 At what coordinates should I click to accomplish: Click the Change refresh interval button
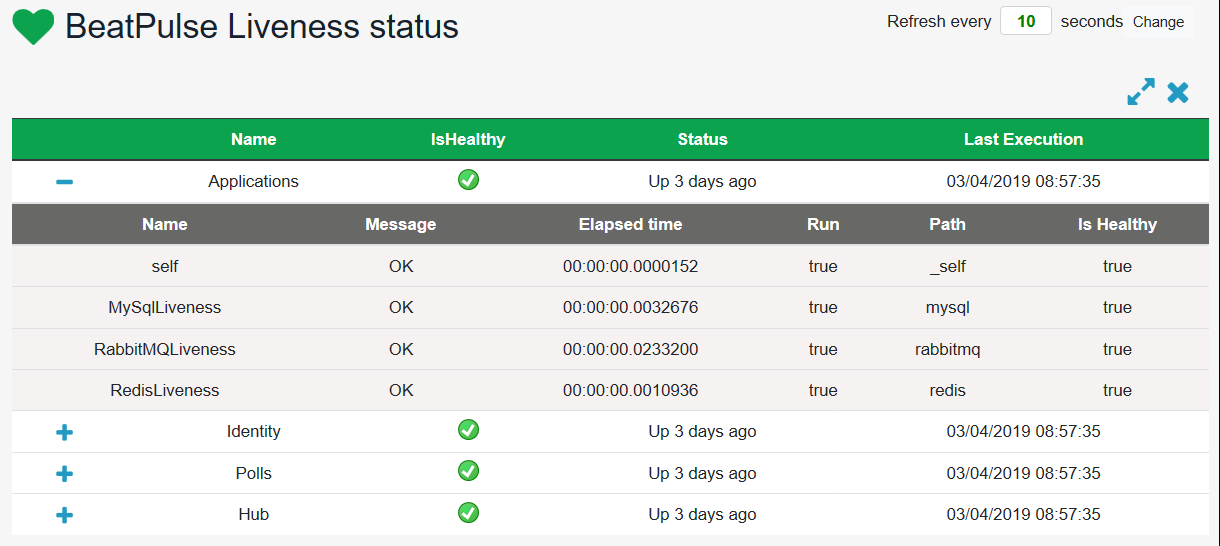click(1158, 22)
